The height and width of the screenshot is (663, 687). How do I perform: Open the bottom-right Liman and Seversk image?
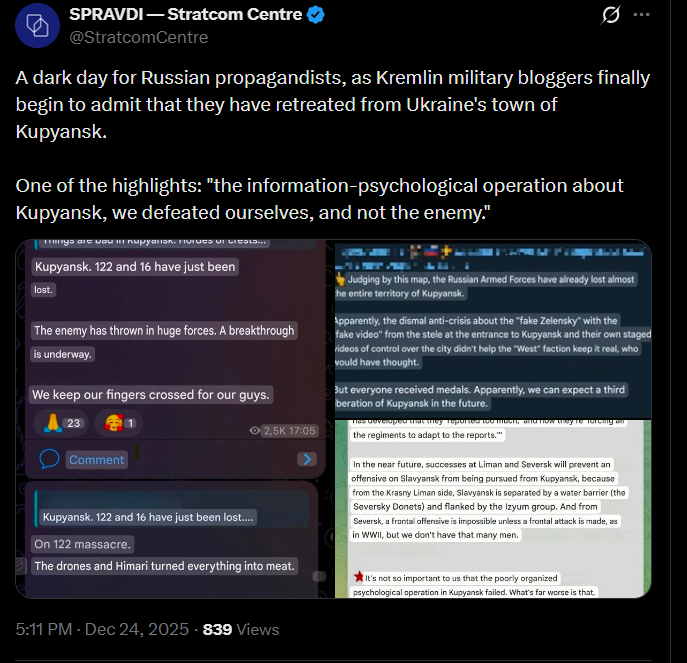click(x=493, y=509)
